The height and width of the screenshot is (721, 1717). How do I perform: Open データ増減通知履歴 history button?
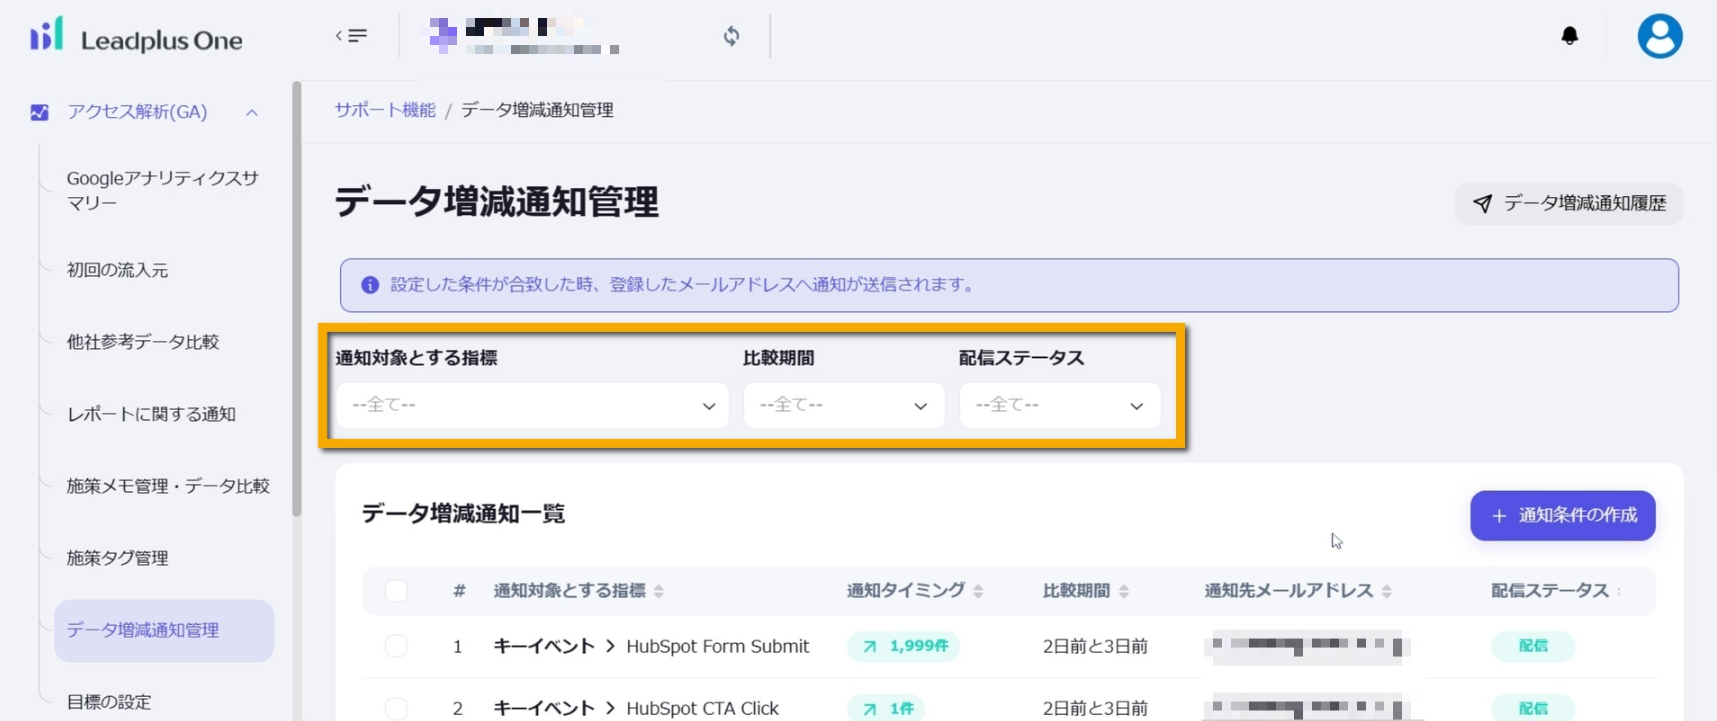[x=1568, y=204]
